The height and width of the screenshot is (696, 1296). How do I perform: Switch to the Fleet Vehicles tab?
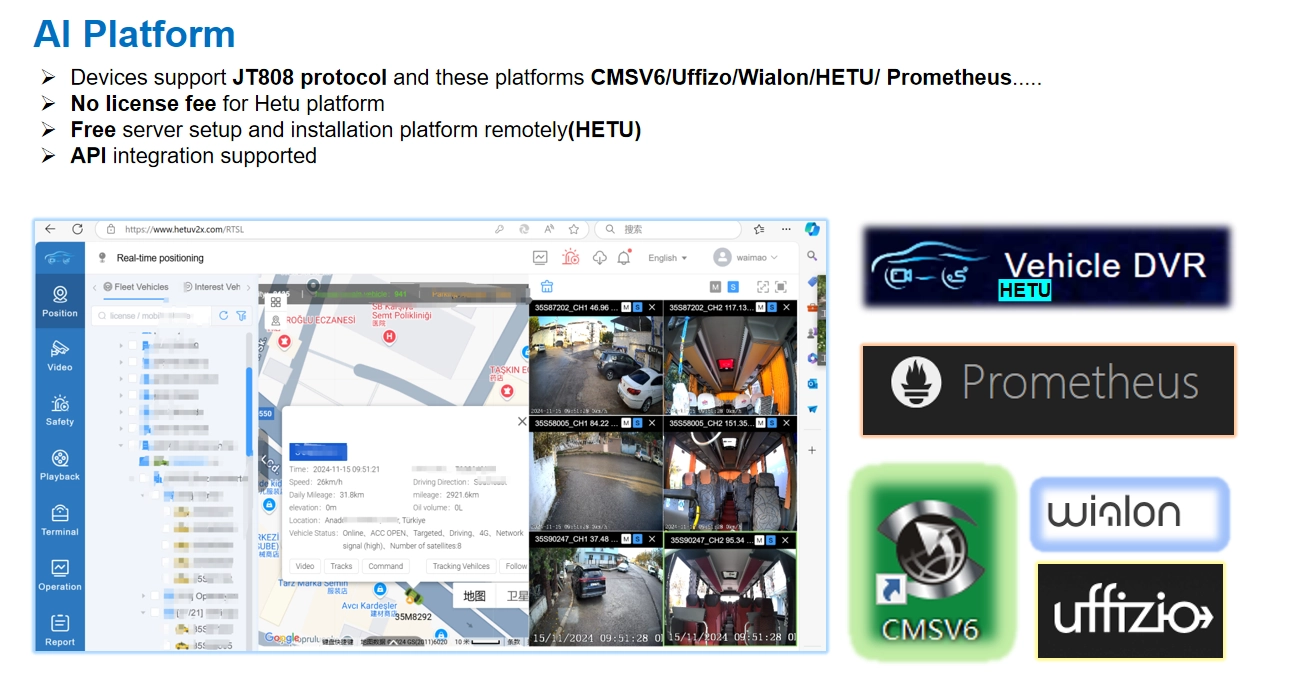(x=137, y=287)
